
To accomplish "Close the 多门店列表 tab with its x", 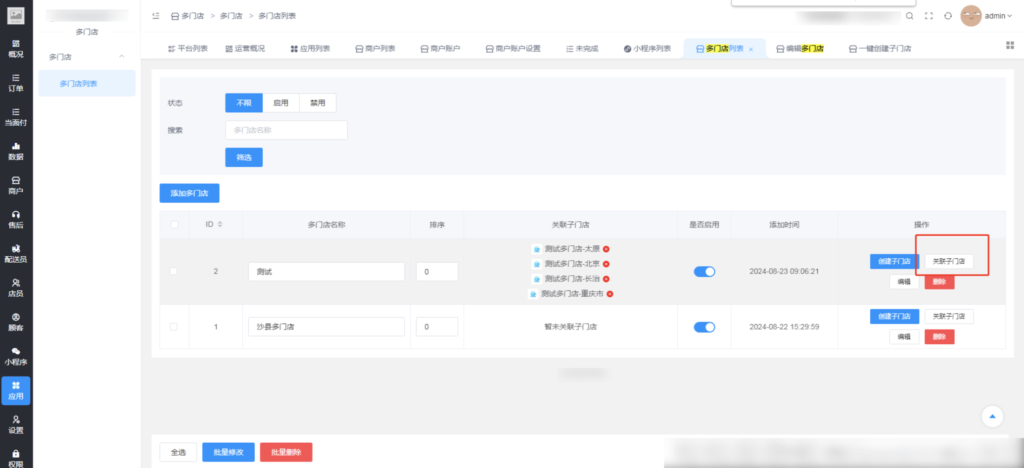I will pos(751,49).
